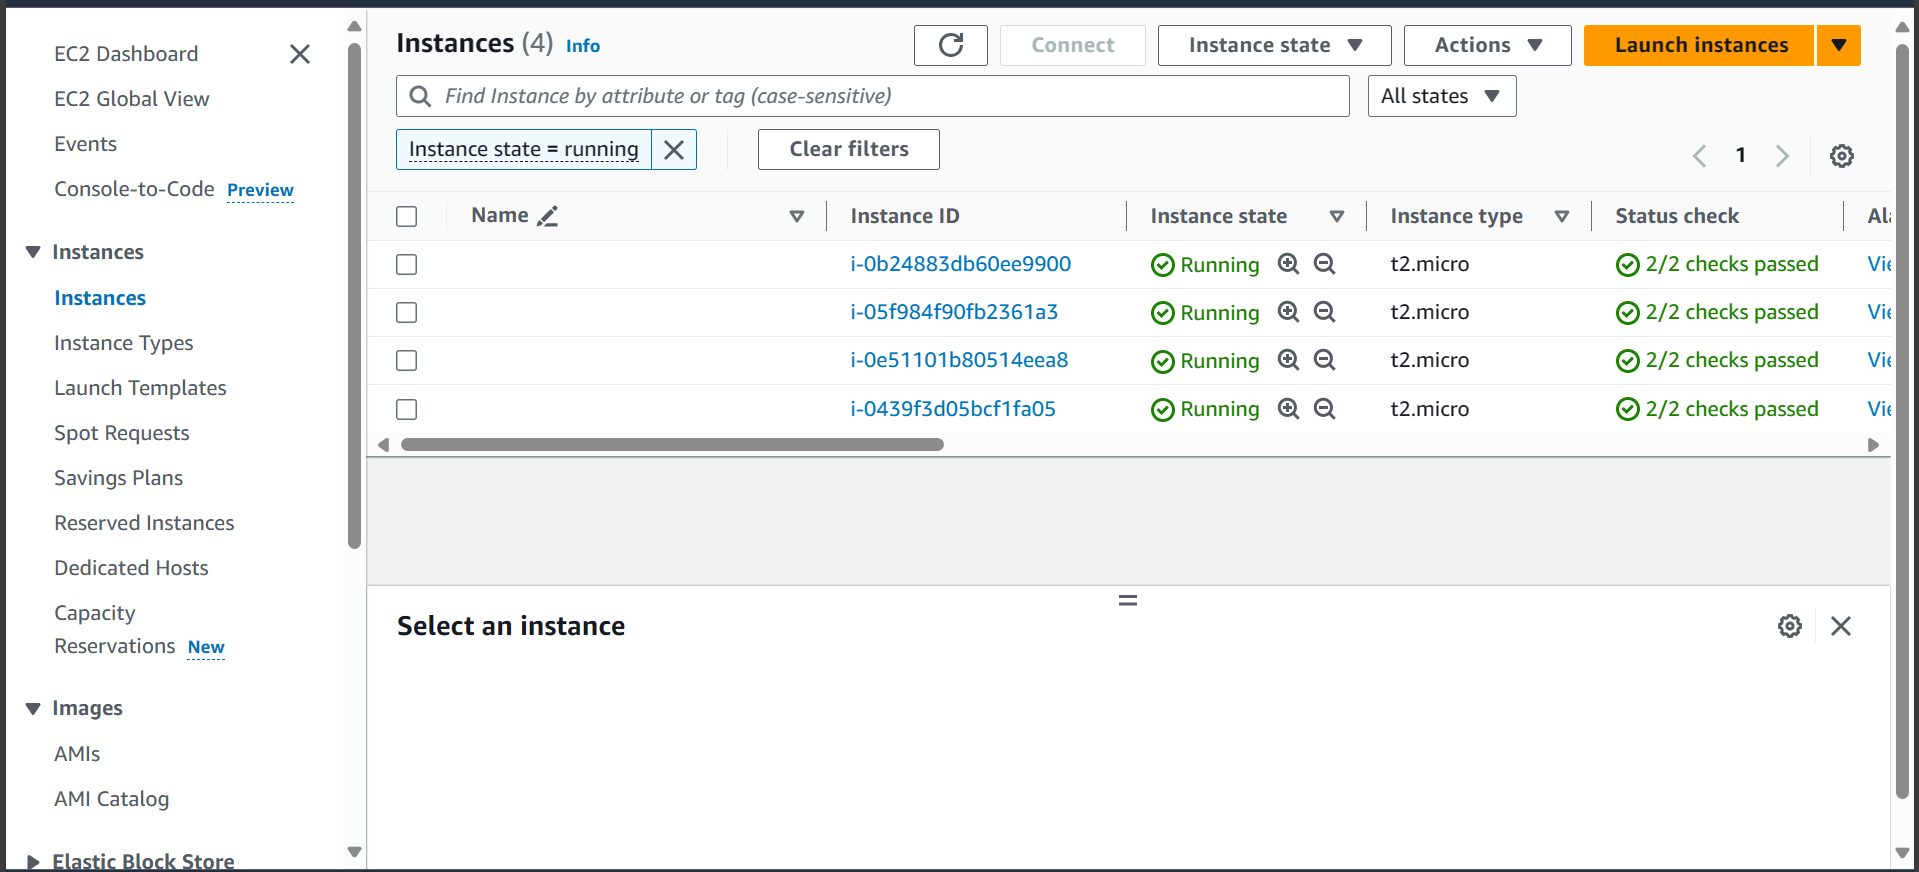Open AMI Catalog page
This screenshot has width=1919, height=872.
(x=111, y=799)
